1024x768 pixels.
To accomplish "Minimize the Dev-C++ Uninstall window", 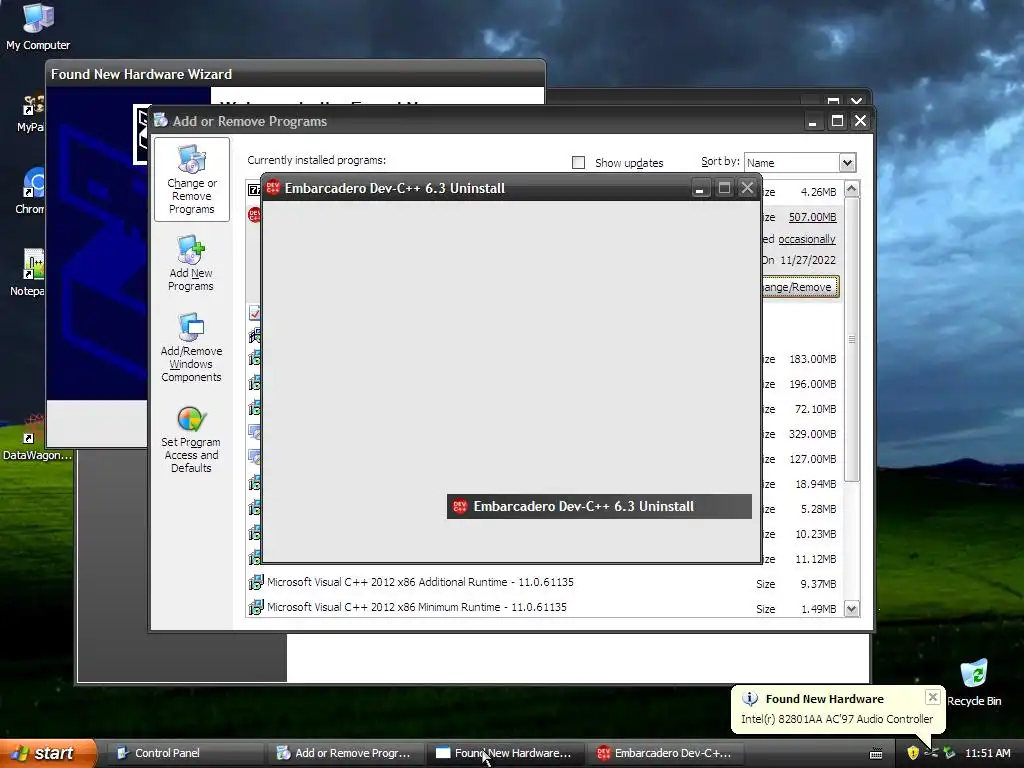I will [699, 189].
